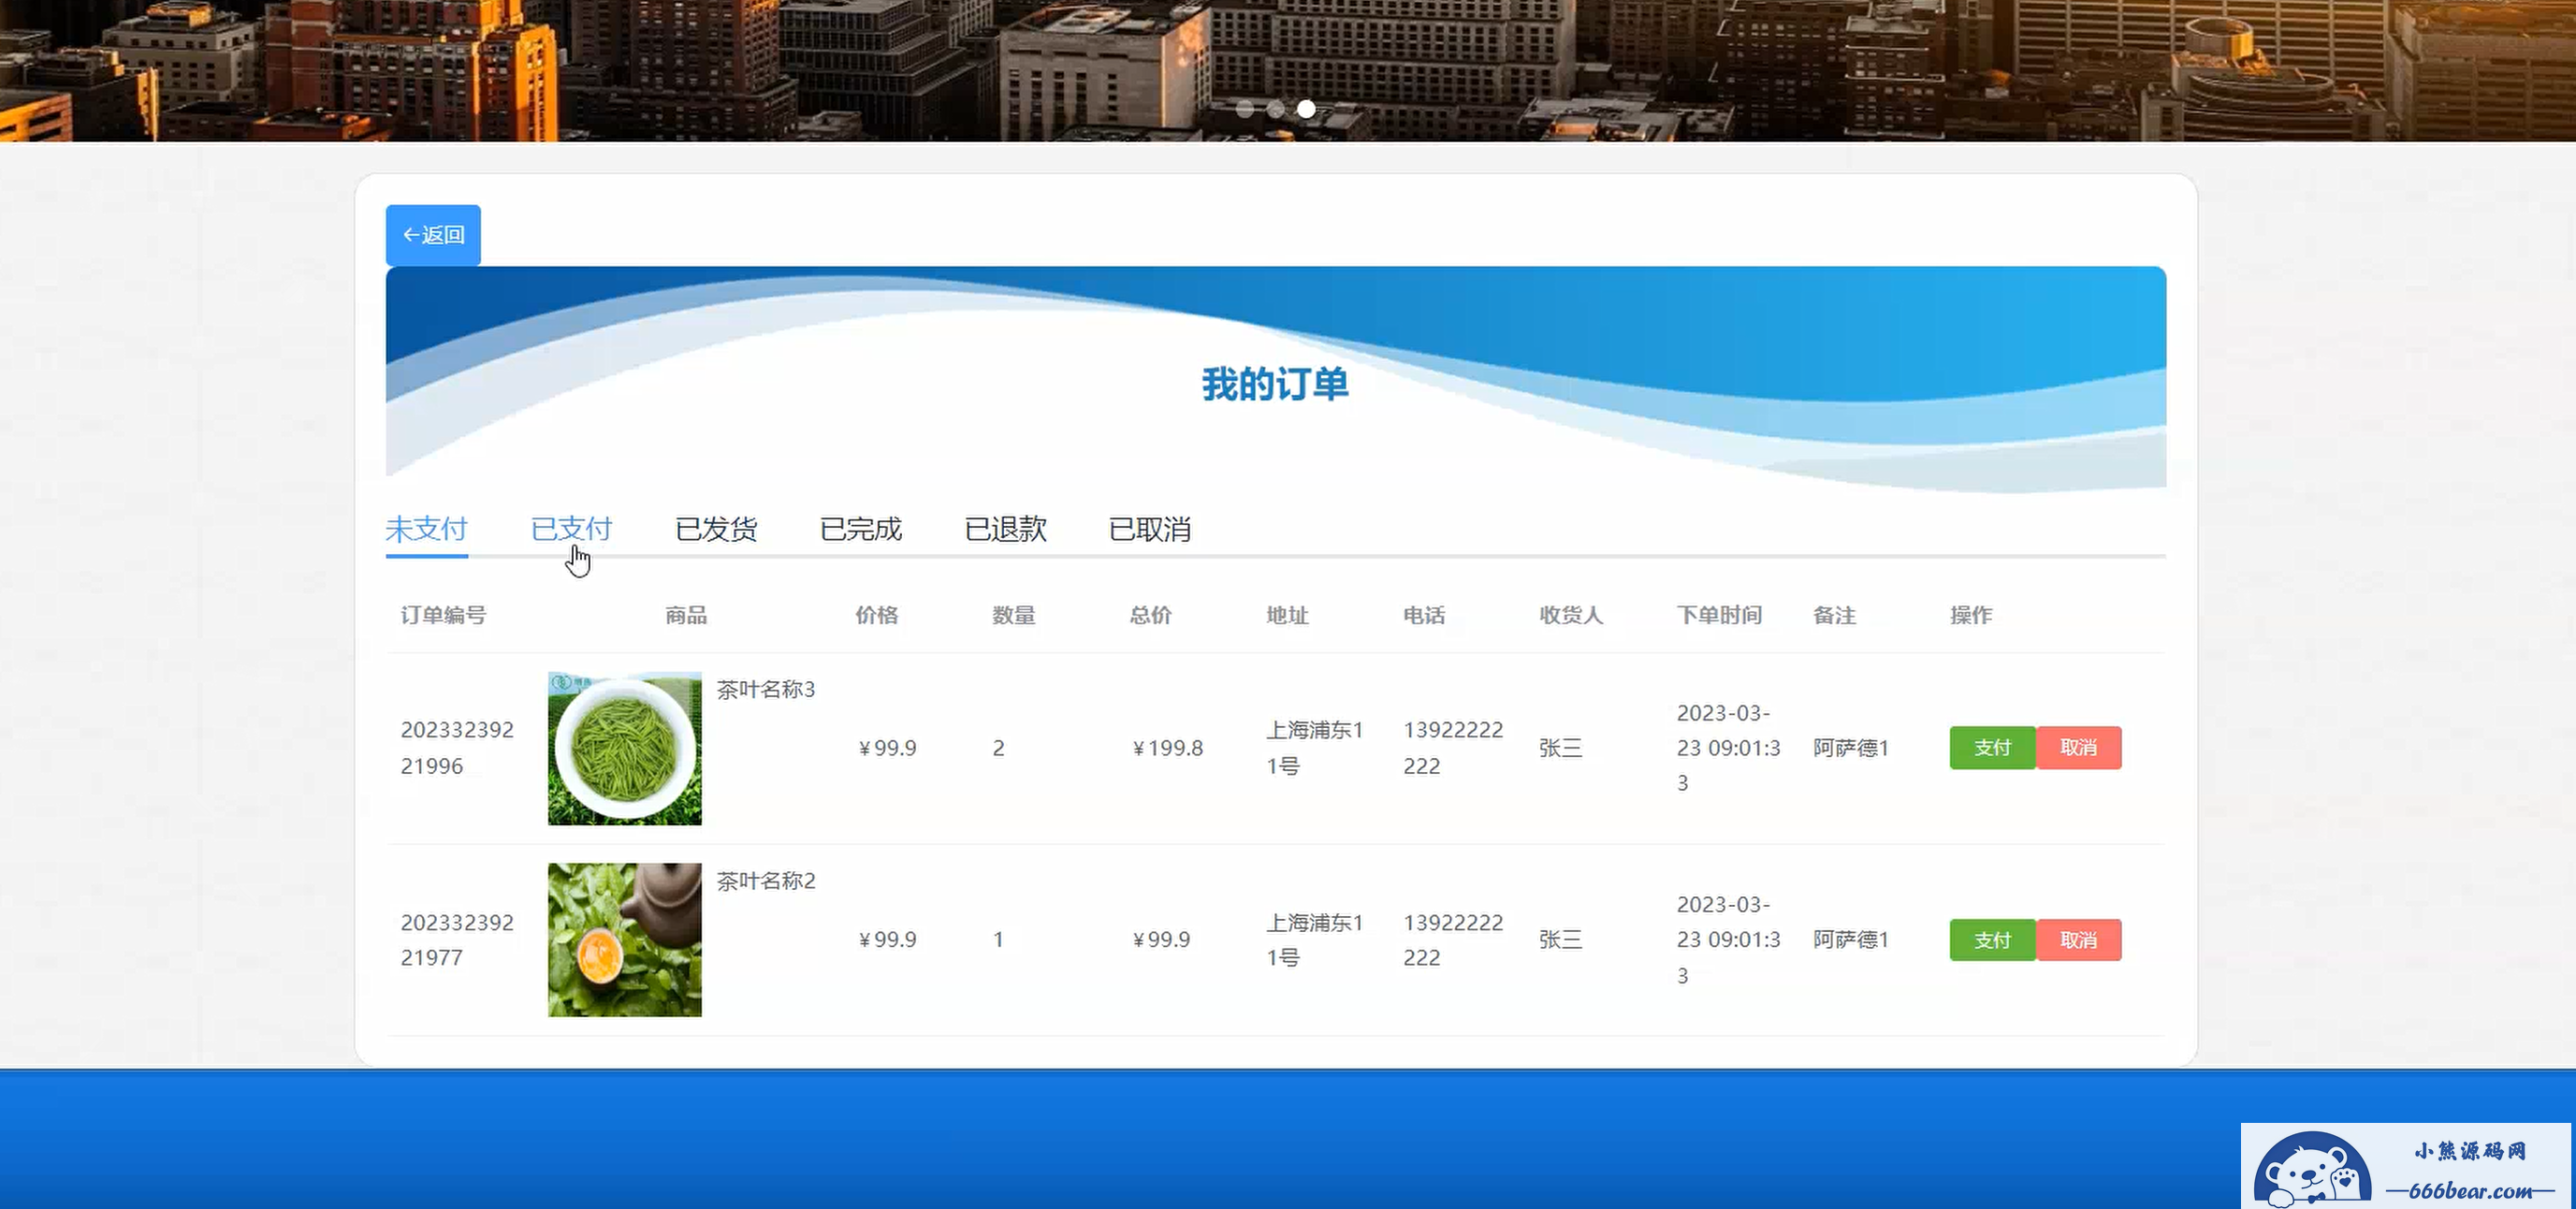2576x1209 pixels.
Task: Select the third active carousel dot
Action: [1307, 109]
